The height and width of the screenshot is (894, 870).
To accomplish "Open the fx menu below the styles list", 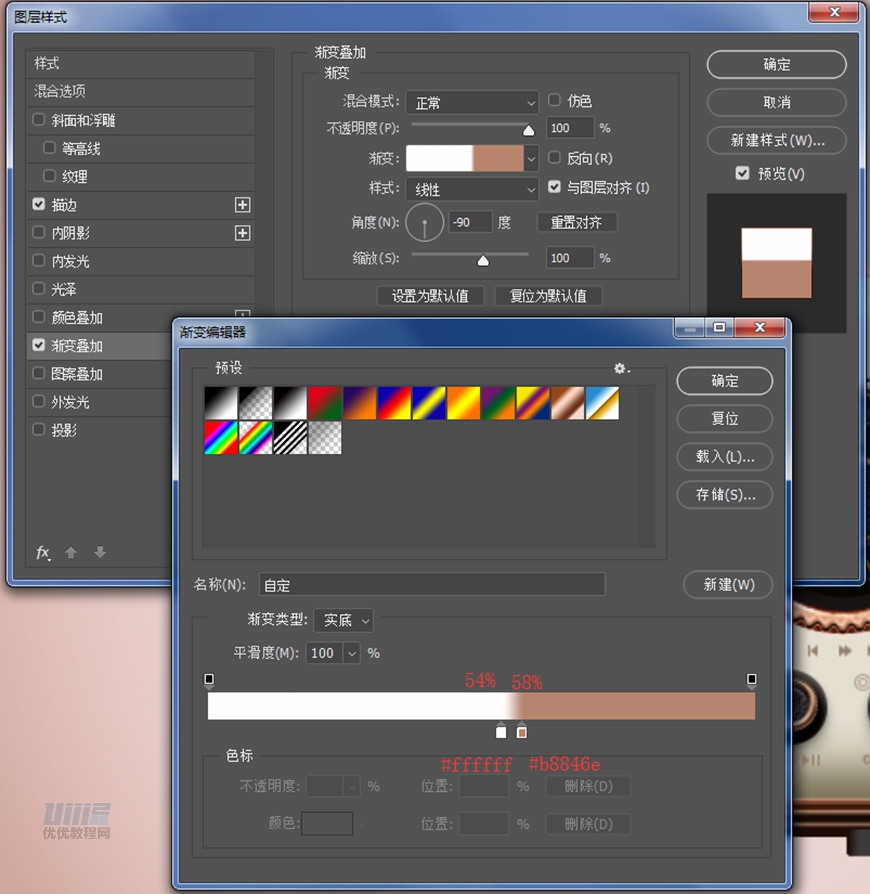I will point(43,552).
